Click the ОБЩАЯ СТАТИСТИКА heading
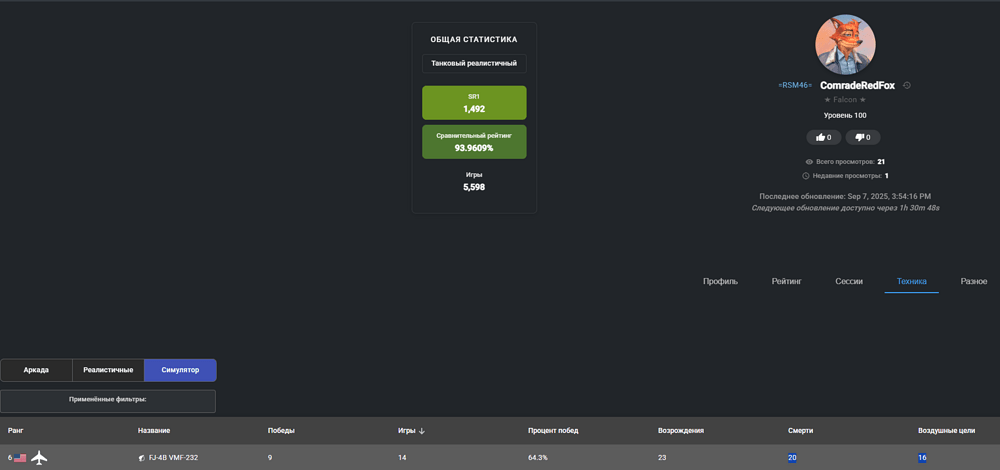1000x470 pixels. pyautogui.click(x=474, y=40)
